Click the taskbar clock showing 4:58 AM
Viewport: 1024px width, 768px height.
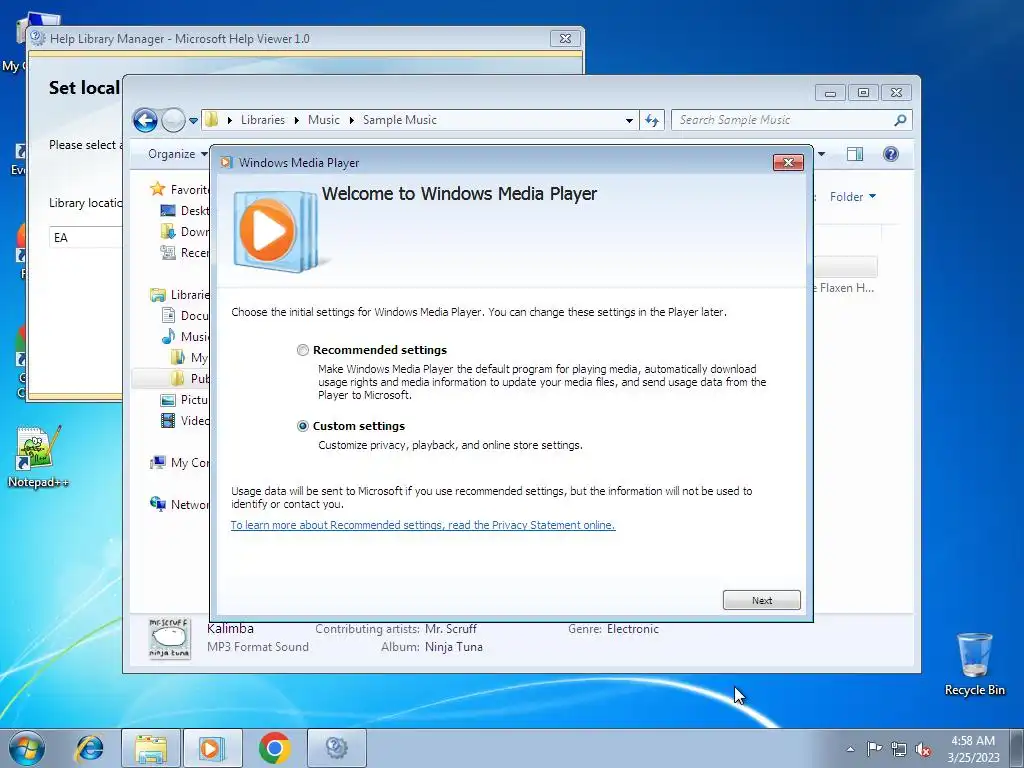coord(973,749)
